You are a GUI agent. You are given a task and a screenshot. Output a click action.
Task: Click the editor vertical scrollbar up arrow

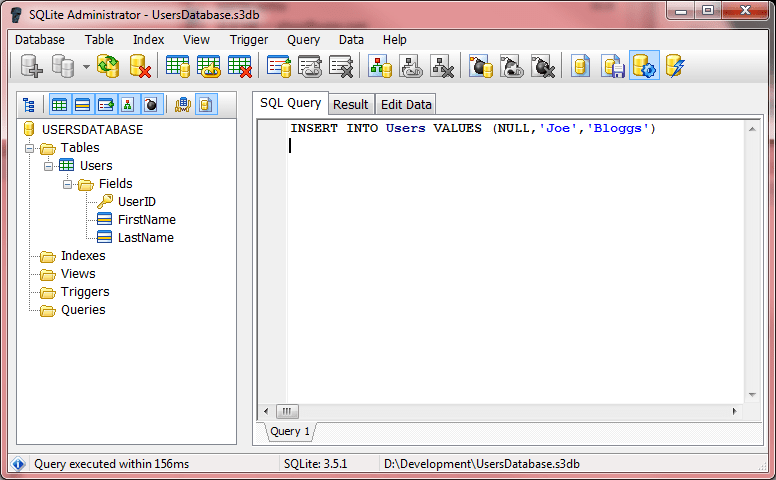click(x=752, y=129)
